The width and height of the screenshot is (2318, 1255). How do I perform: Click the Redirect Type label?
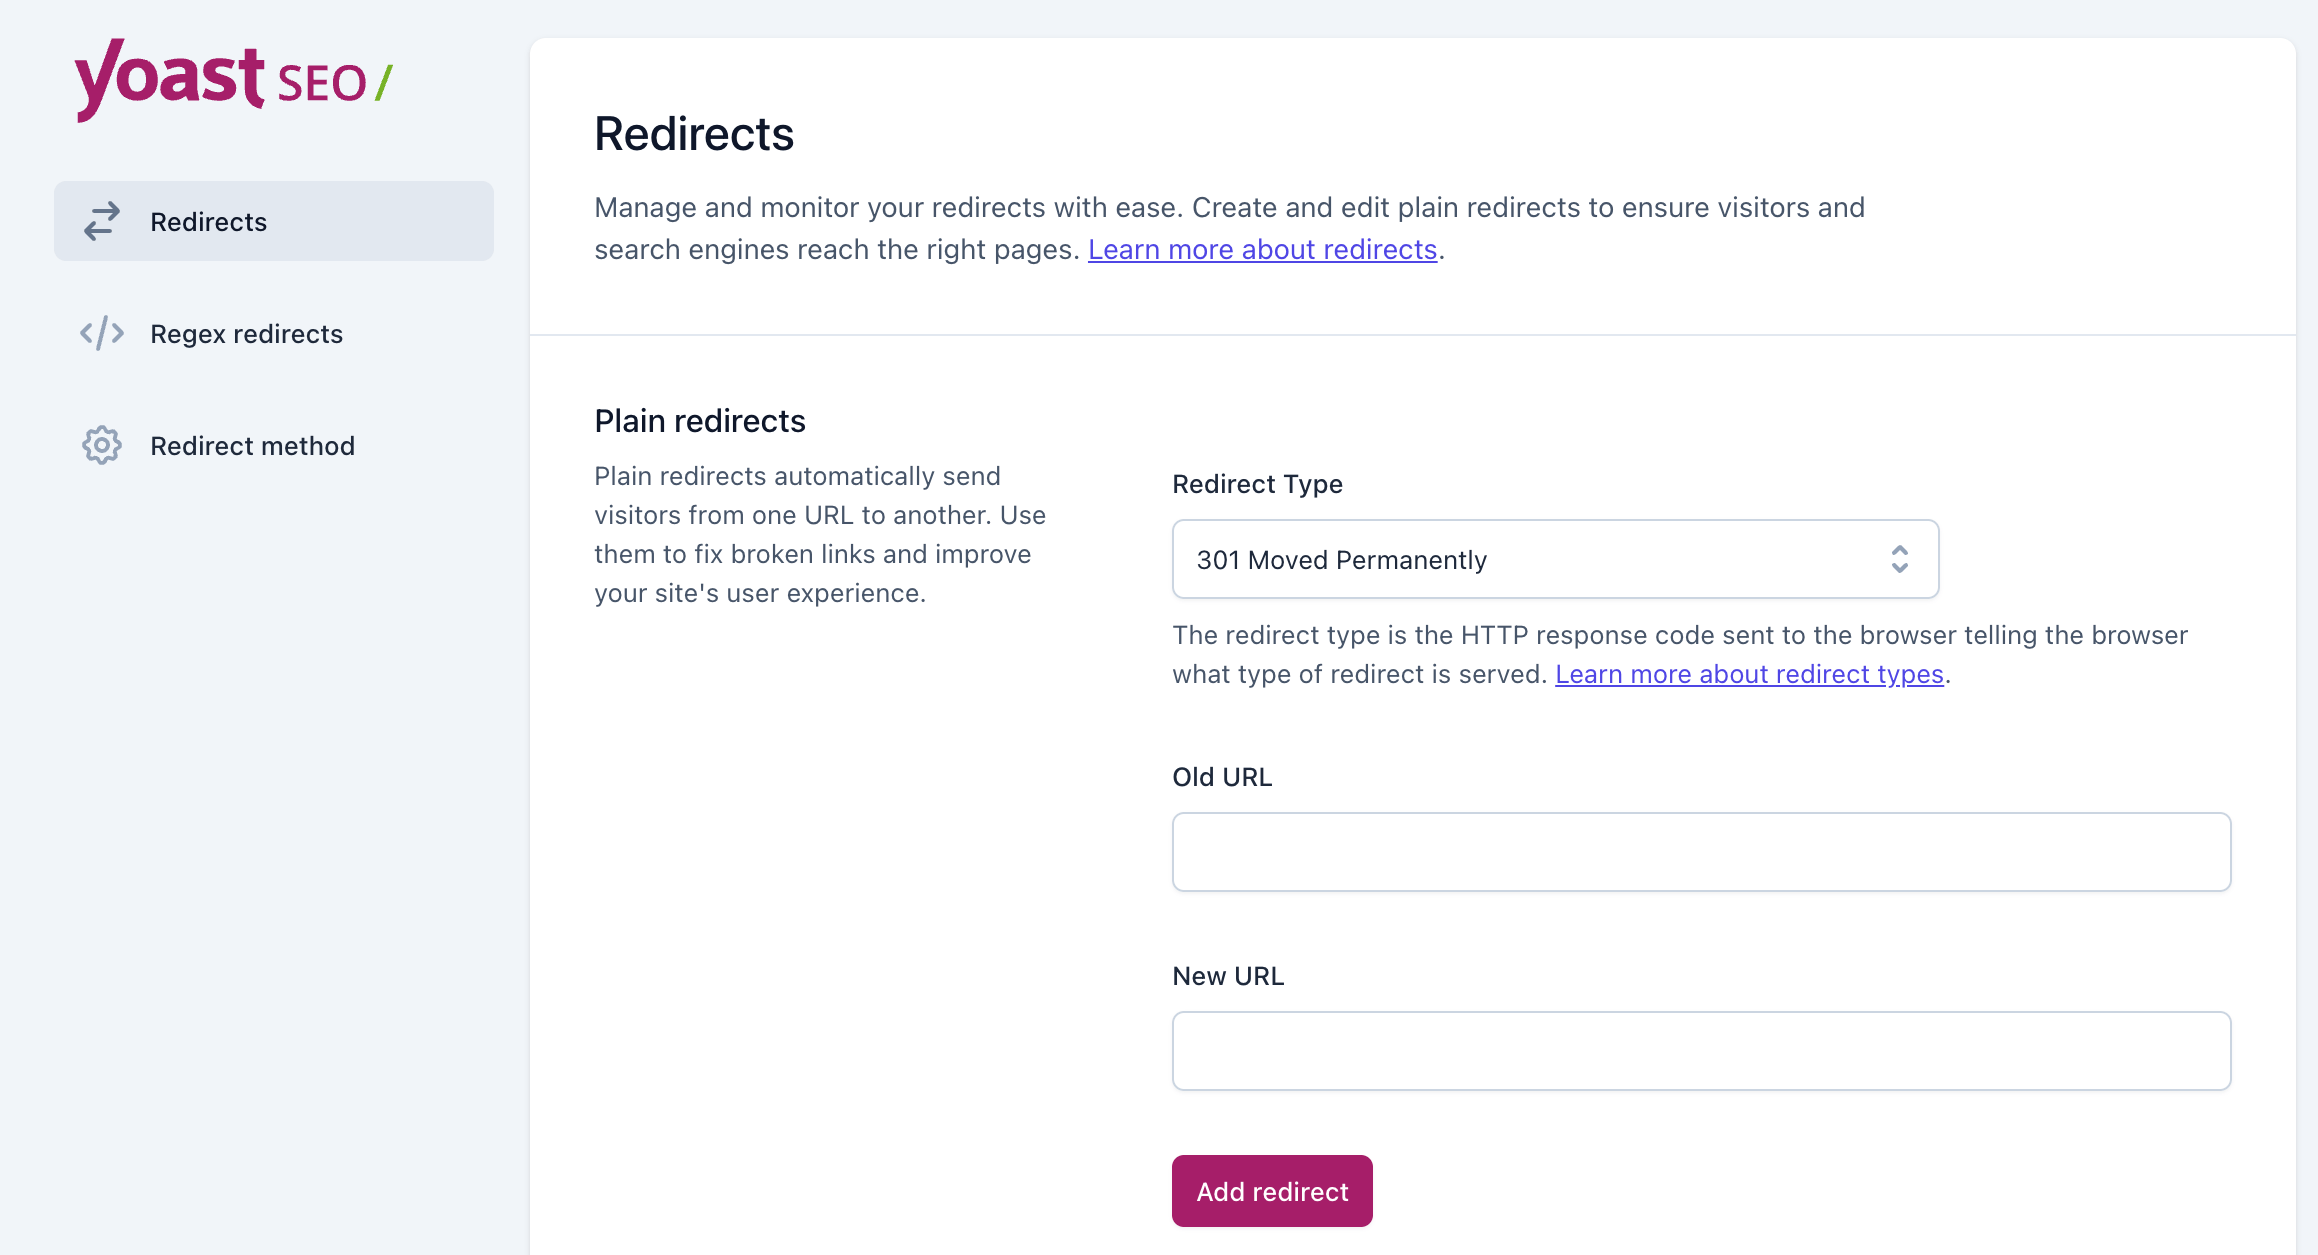[x=1257, y=484]
